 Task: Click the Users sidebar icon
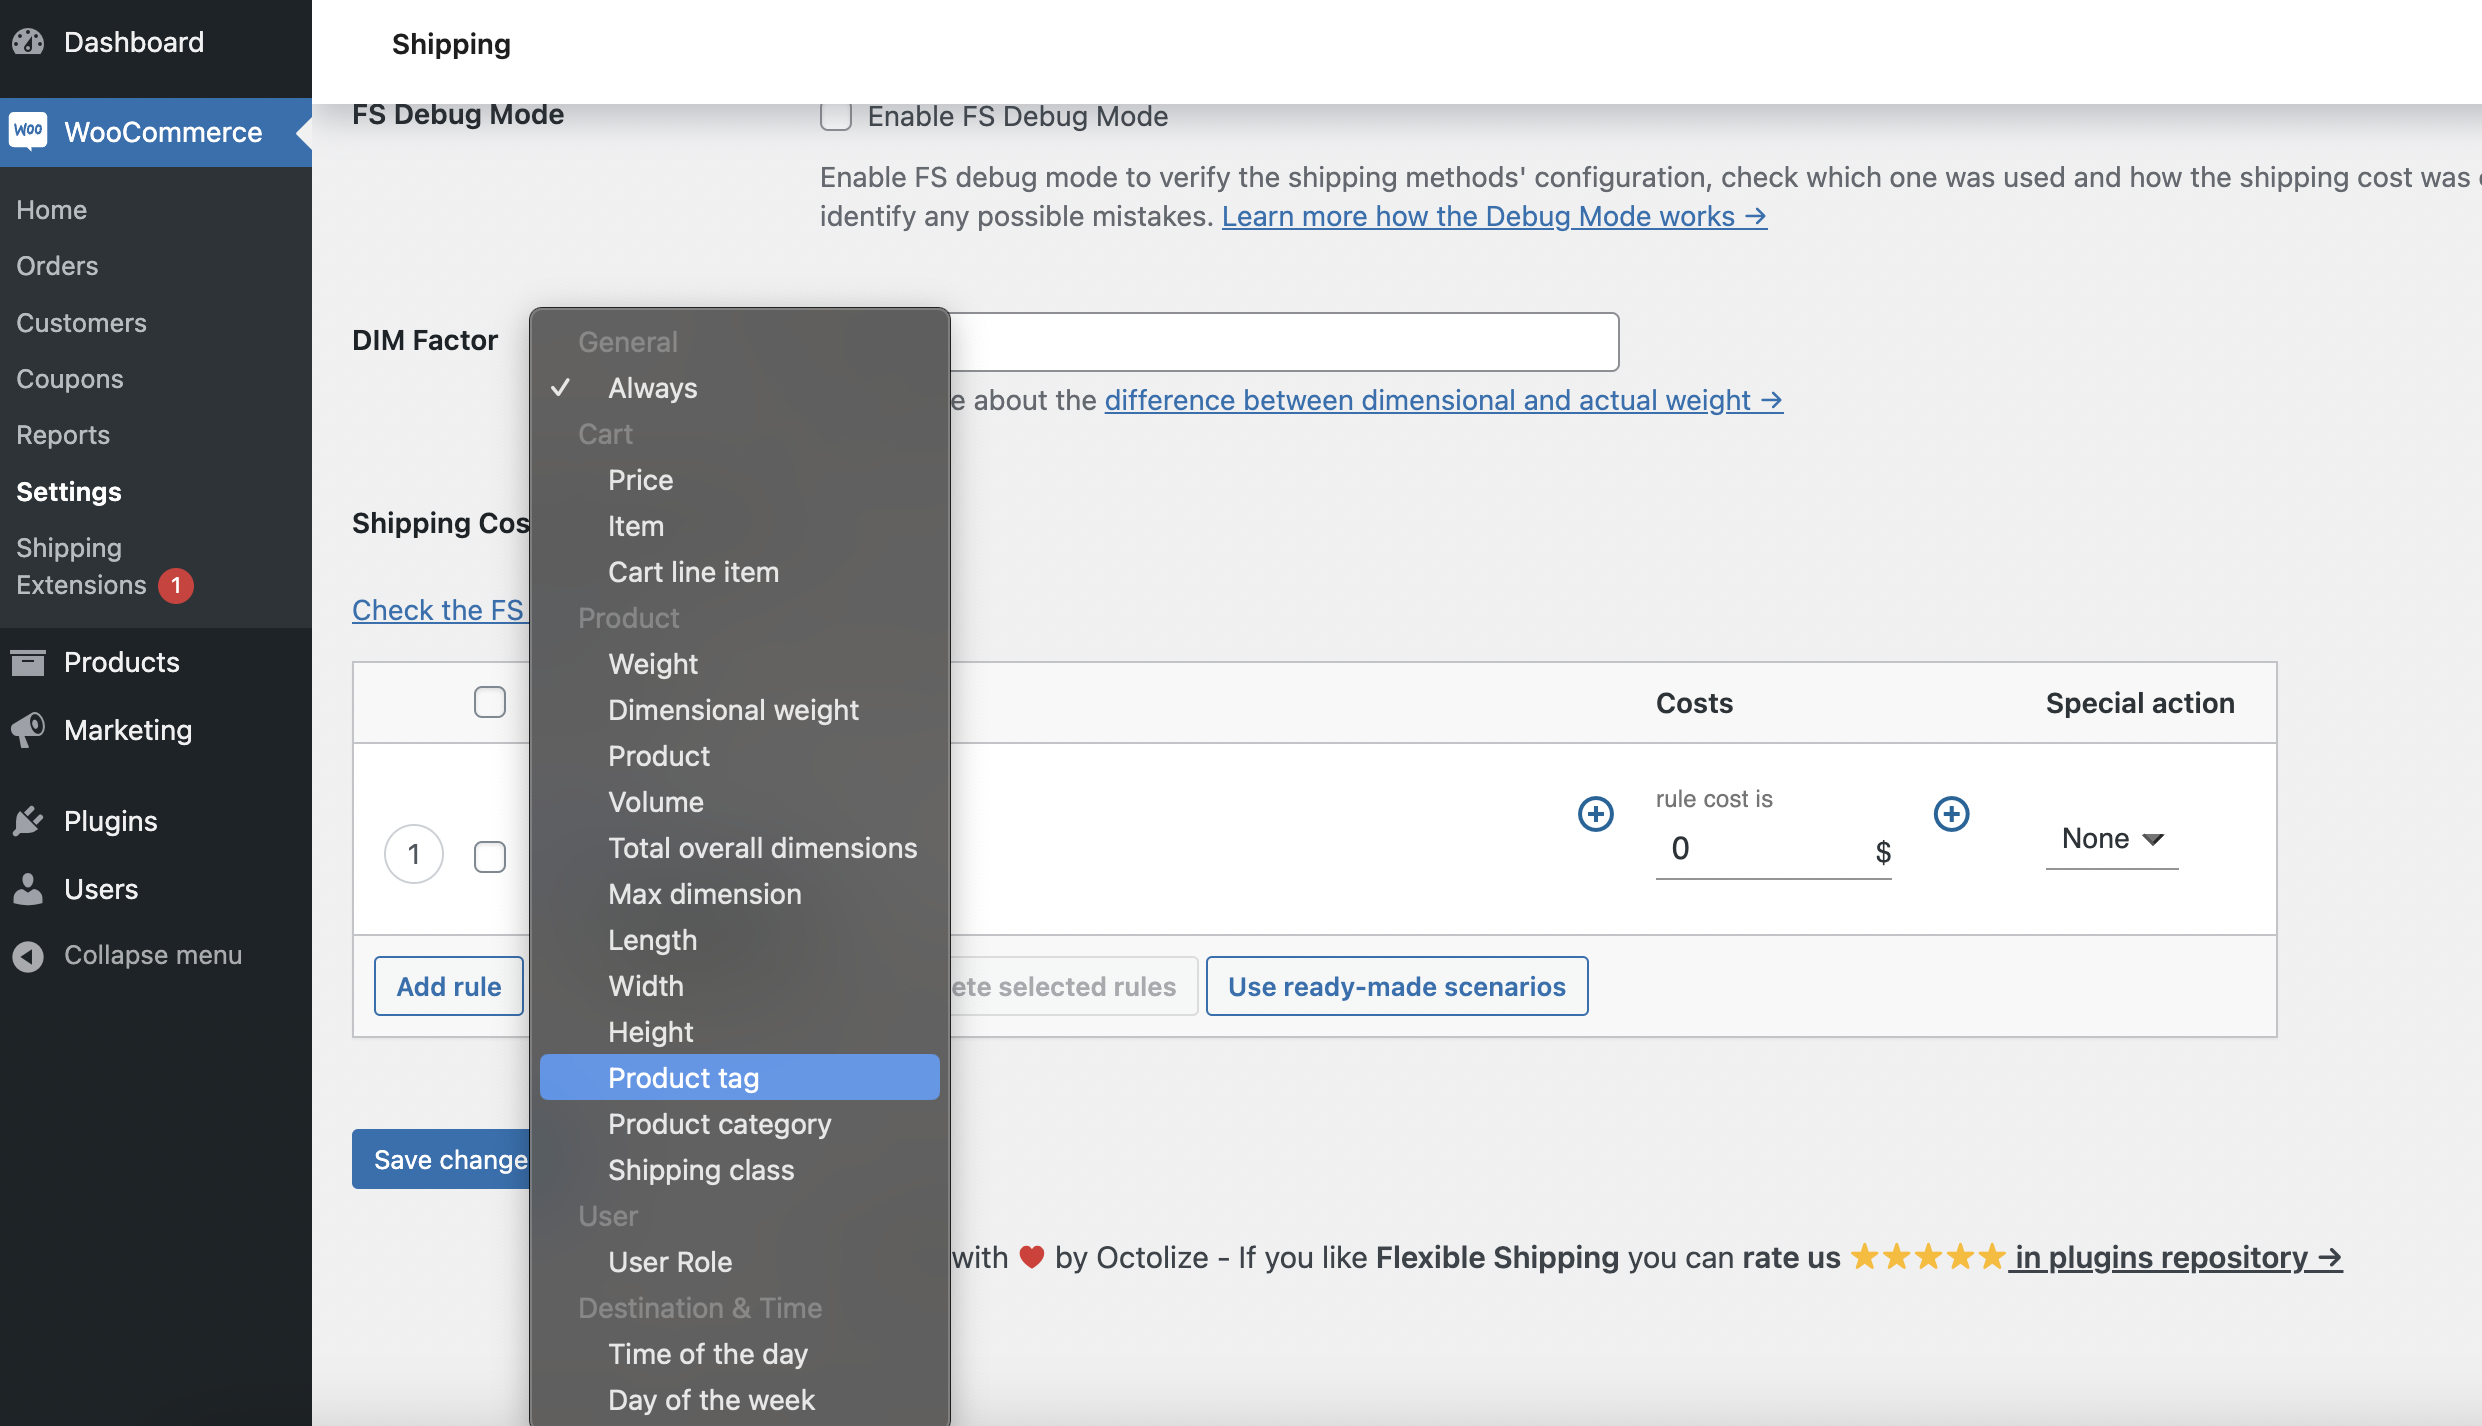click(x=29, y=889)
